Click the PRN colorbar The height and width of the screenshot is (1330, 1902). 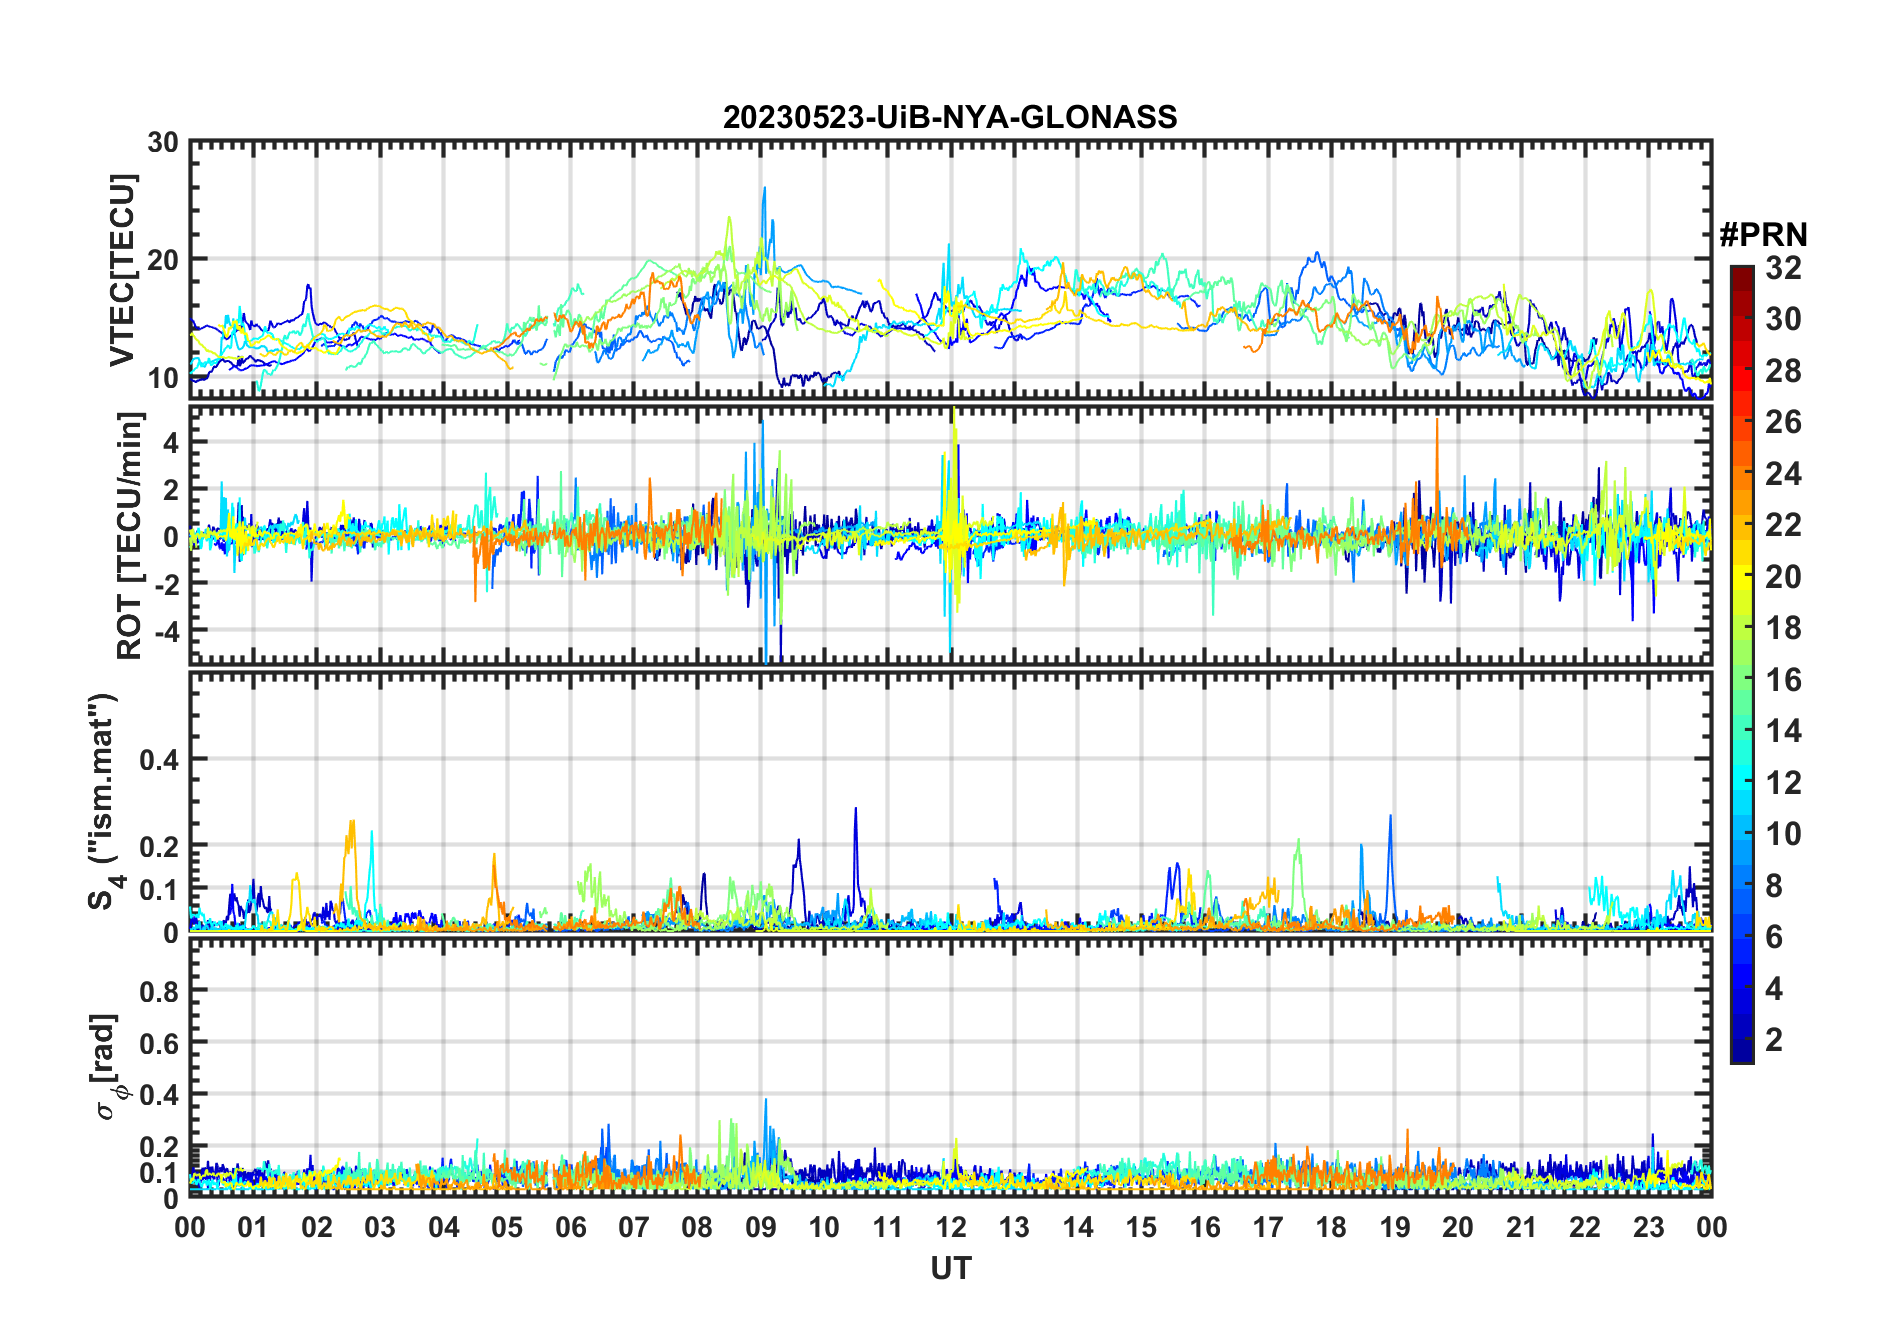pos(1742,664)
